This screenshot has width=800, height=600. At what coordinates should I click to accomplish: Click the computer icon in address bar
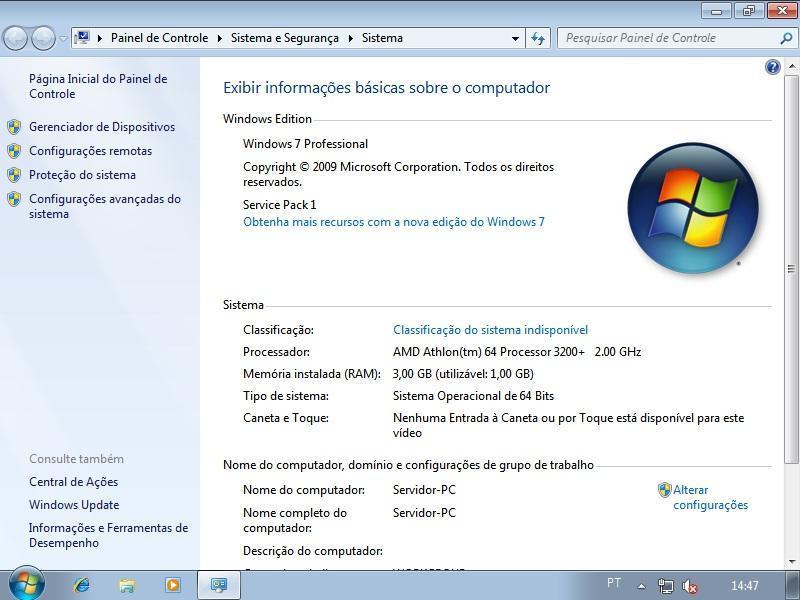[82, 38]
